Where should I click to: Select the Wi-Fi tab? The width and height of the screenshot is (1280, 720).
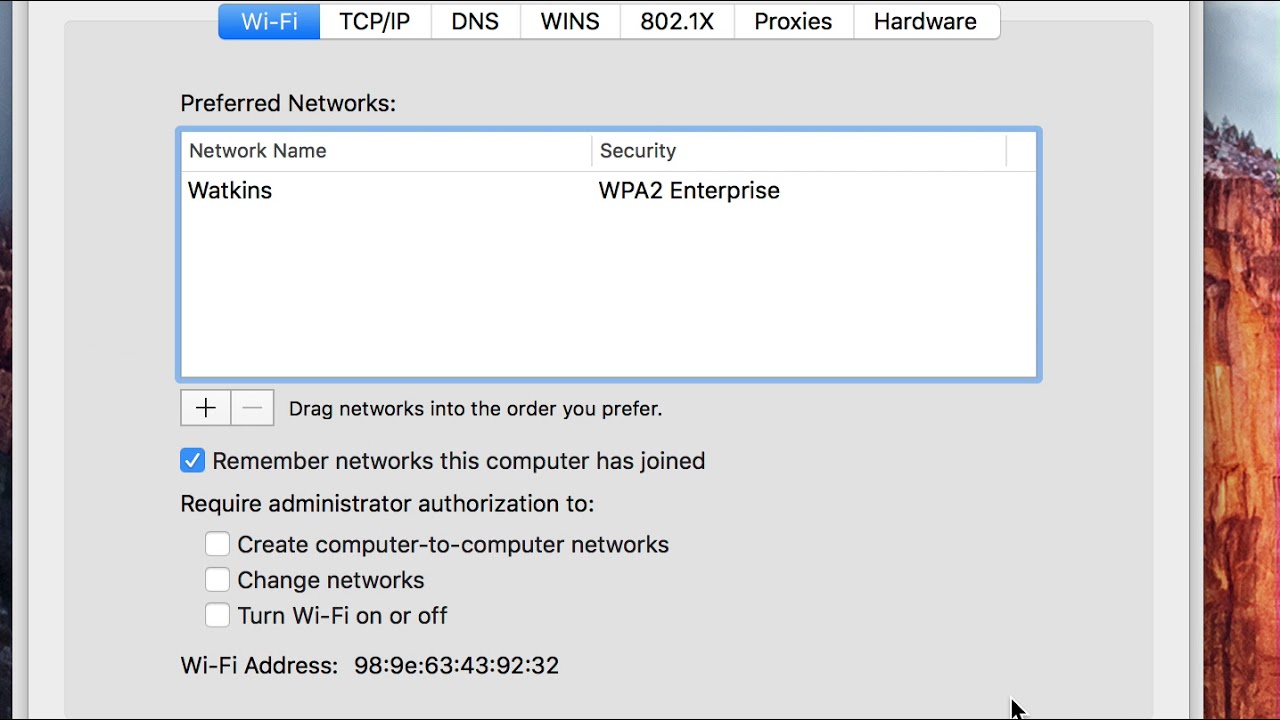[x=269, y=22]
